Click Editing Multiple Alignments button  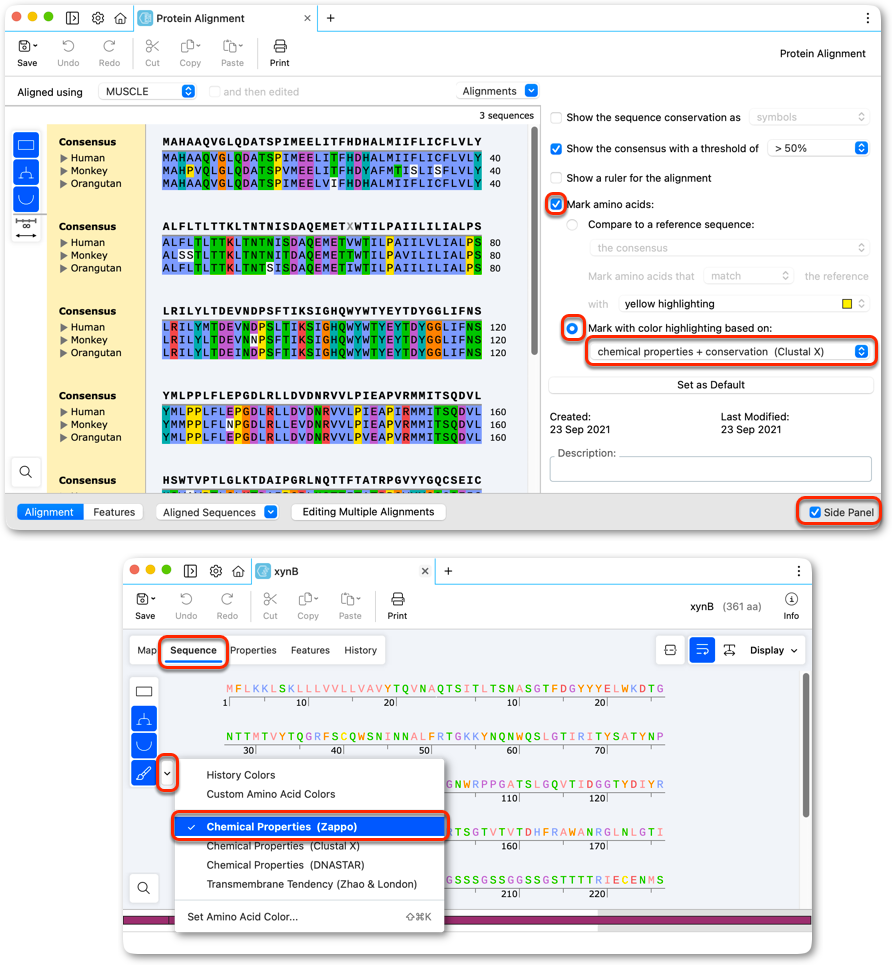coord(368,512)
